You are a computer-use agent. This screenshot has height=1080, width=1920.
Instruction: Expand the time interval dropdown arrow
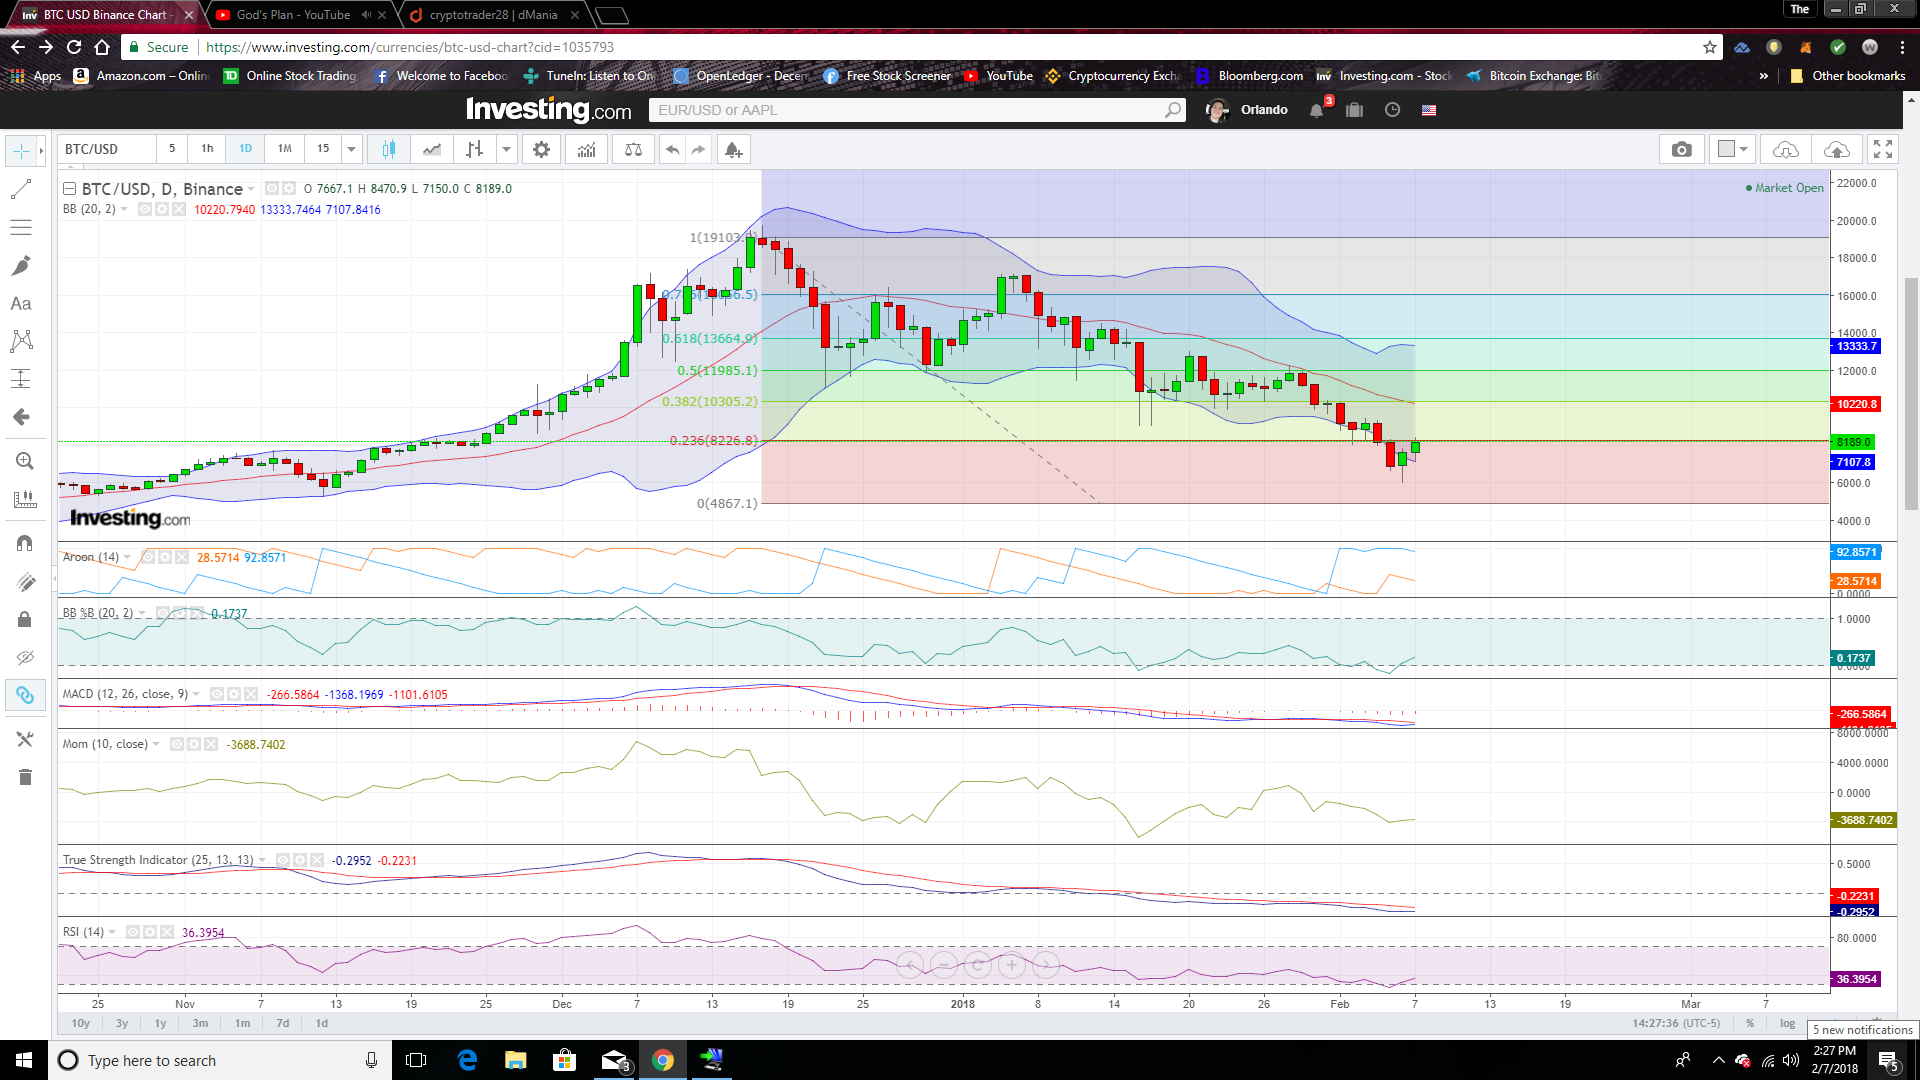351,149
